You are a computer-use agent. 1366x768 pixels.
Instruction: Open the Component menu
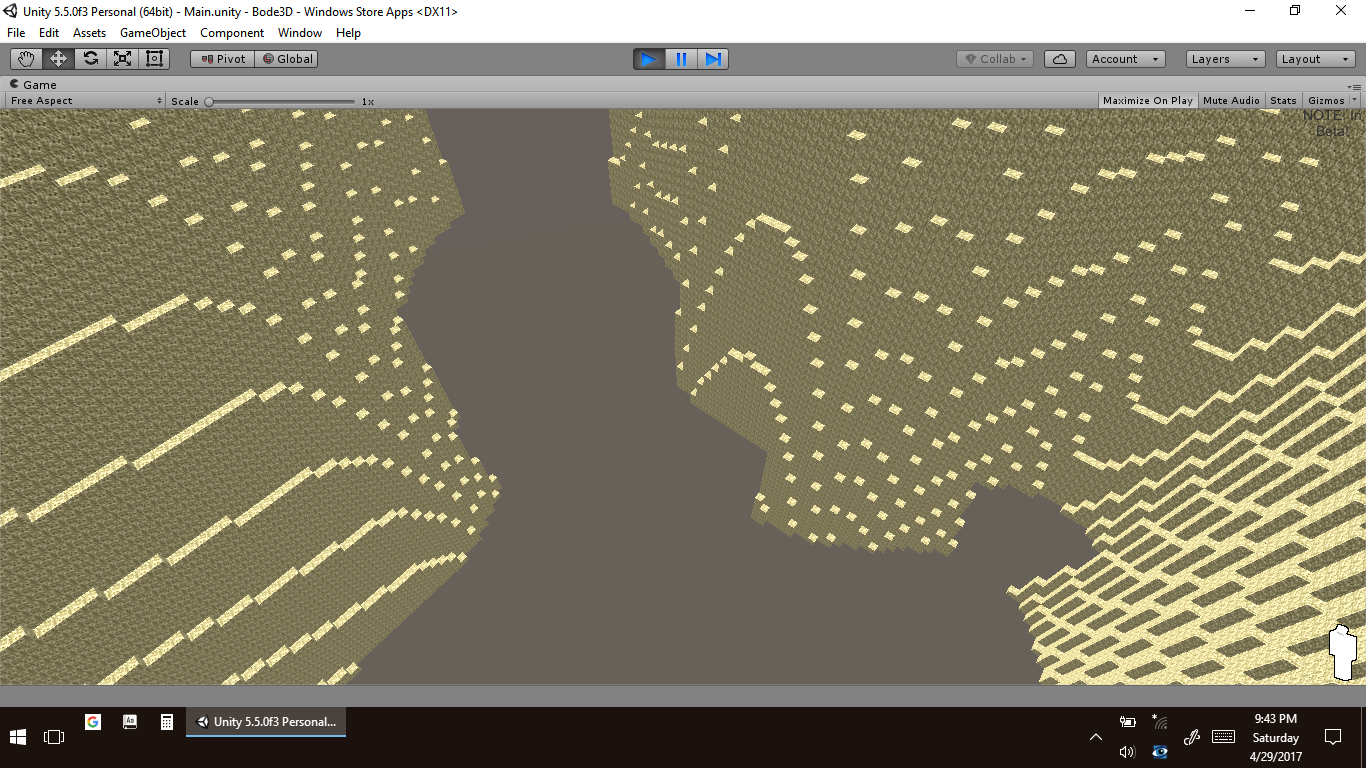pyautogui.click(x=232, y=33)
